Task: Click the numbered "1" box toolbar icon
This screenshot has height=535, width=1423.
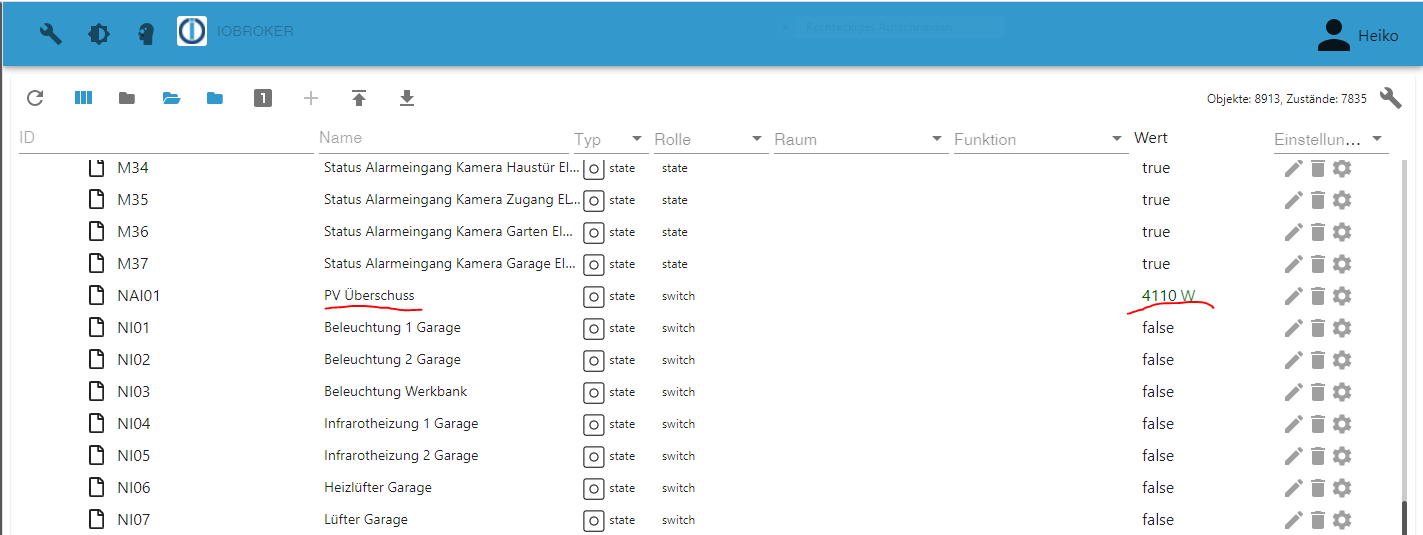Action: point(263,98)
